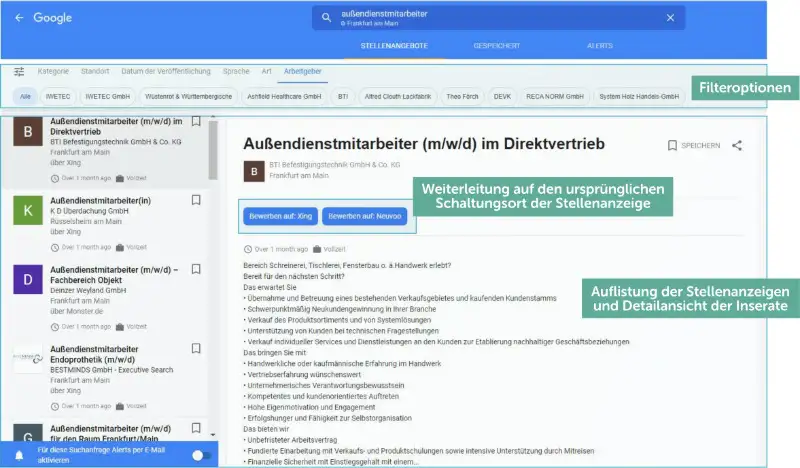This screenshot has height=468, width=800.
Task: Bookmark the BTI Direktvertrieb job listing
Action: (196, 121)
